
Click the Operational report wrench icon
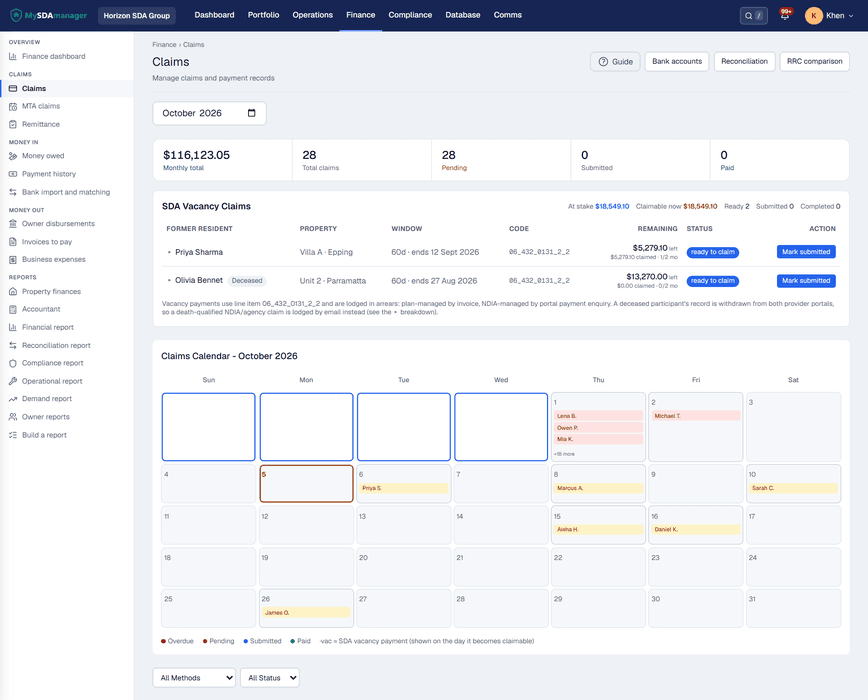pyautogui.click(x=13, y=381)
